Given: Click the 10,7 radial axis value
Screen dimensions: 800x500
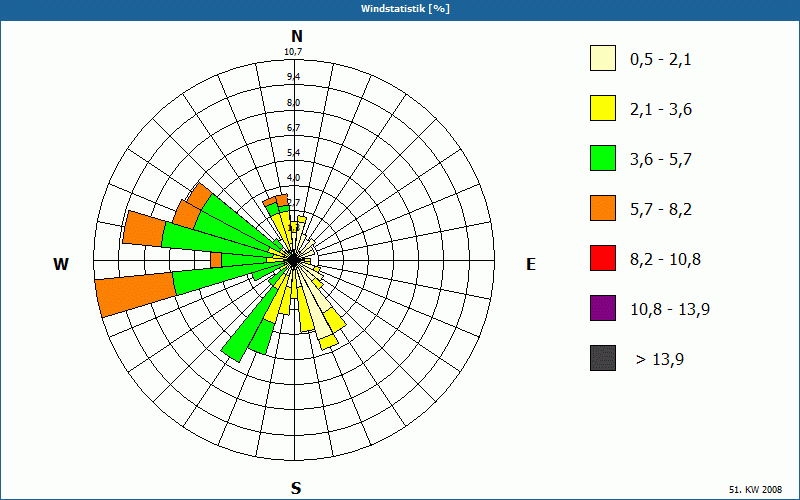Looking at the screenshot, I should 293,52.
